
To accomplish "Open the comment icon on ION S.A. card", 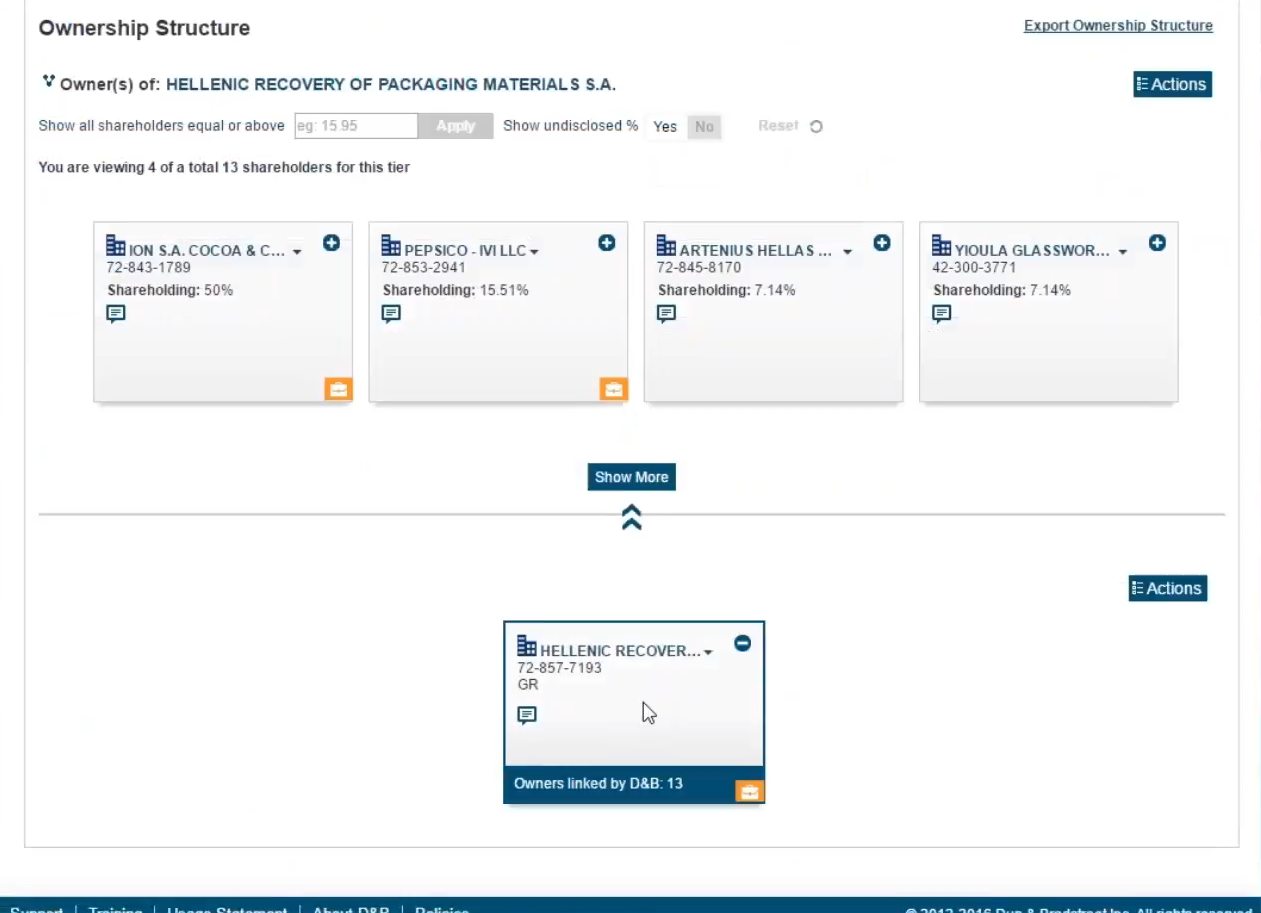I will 116,314.
